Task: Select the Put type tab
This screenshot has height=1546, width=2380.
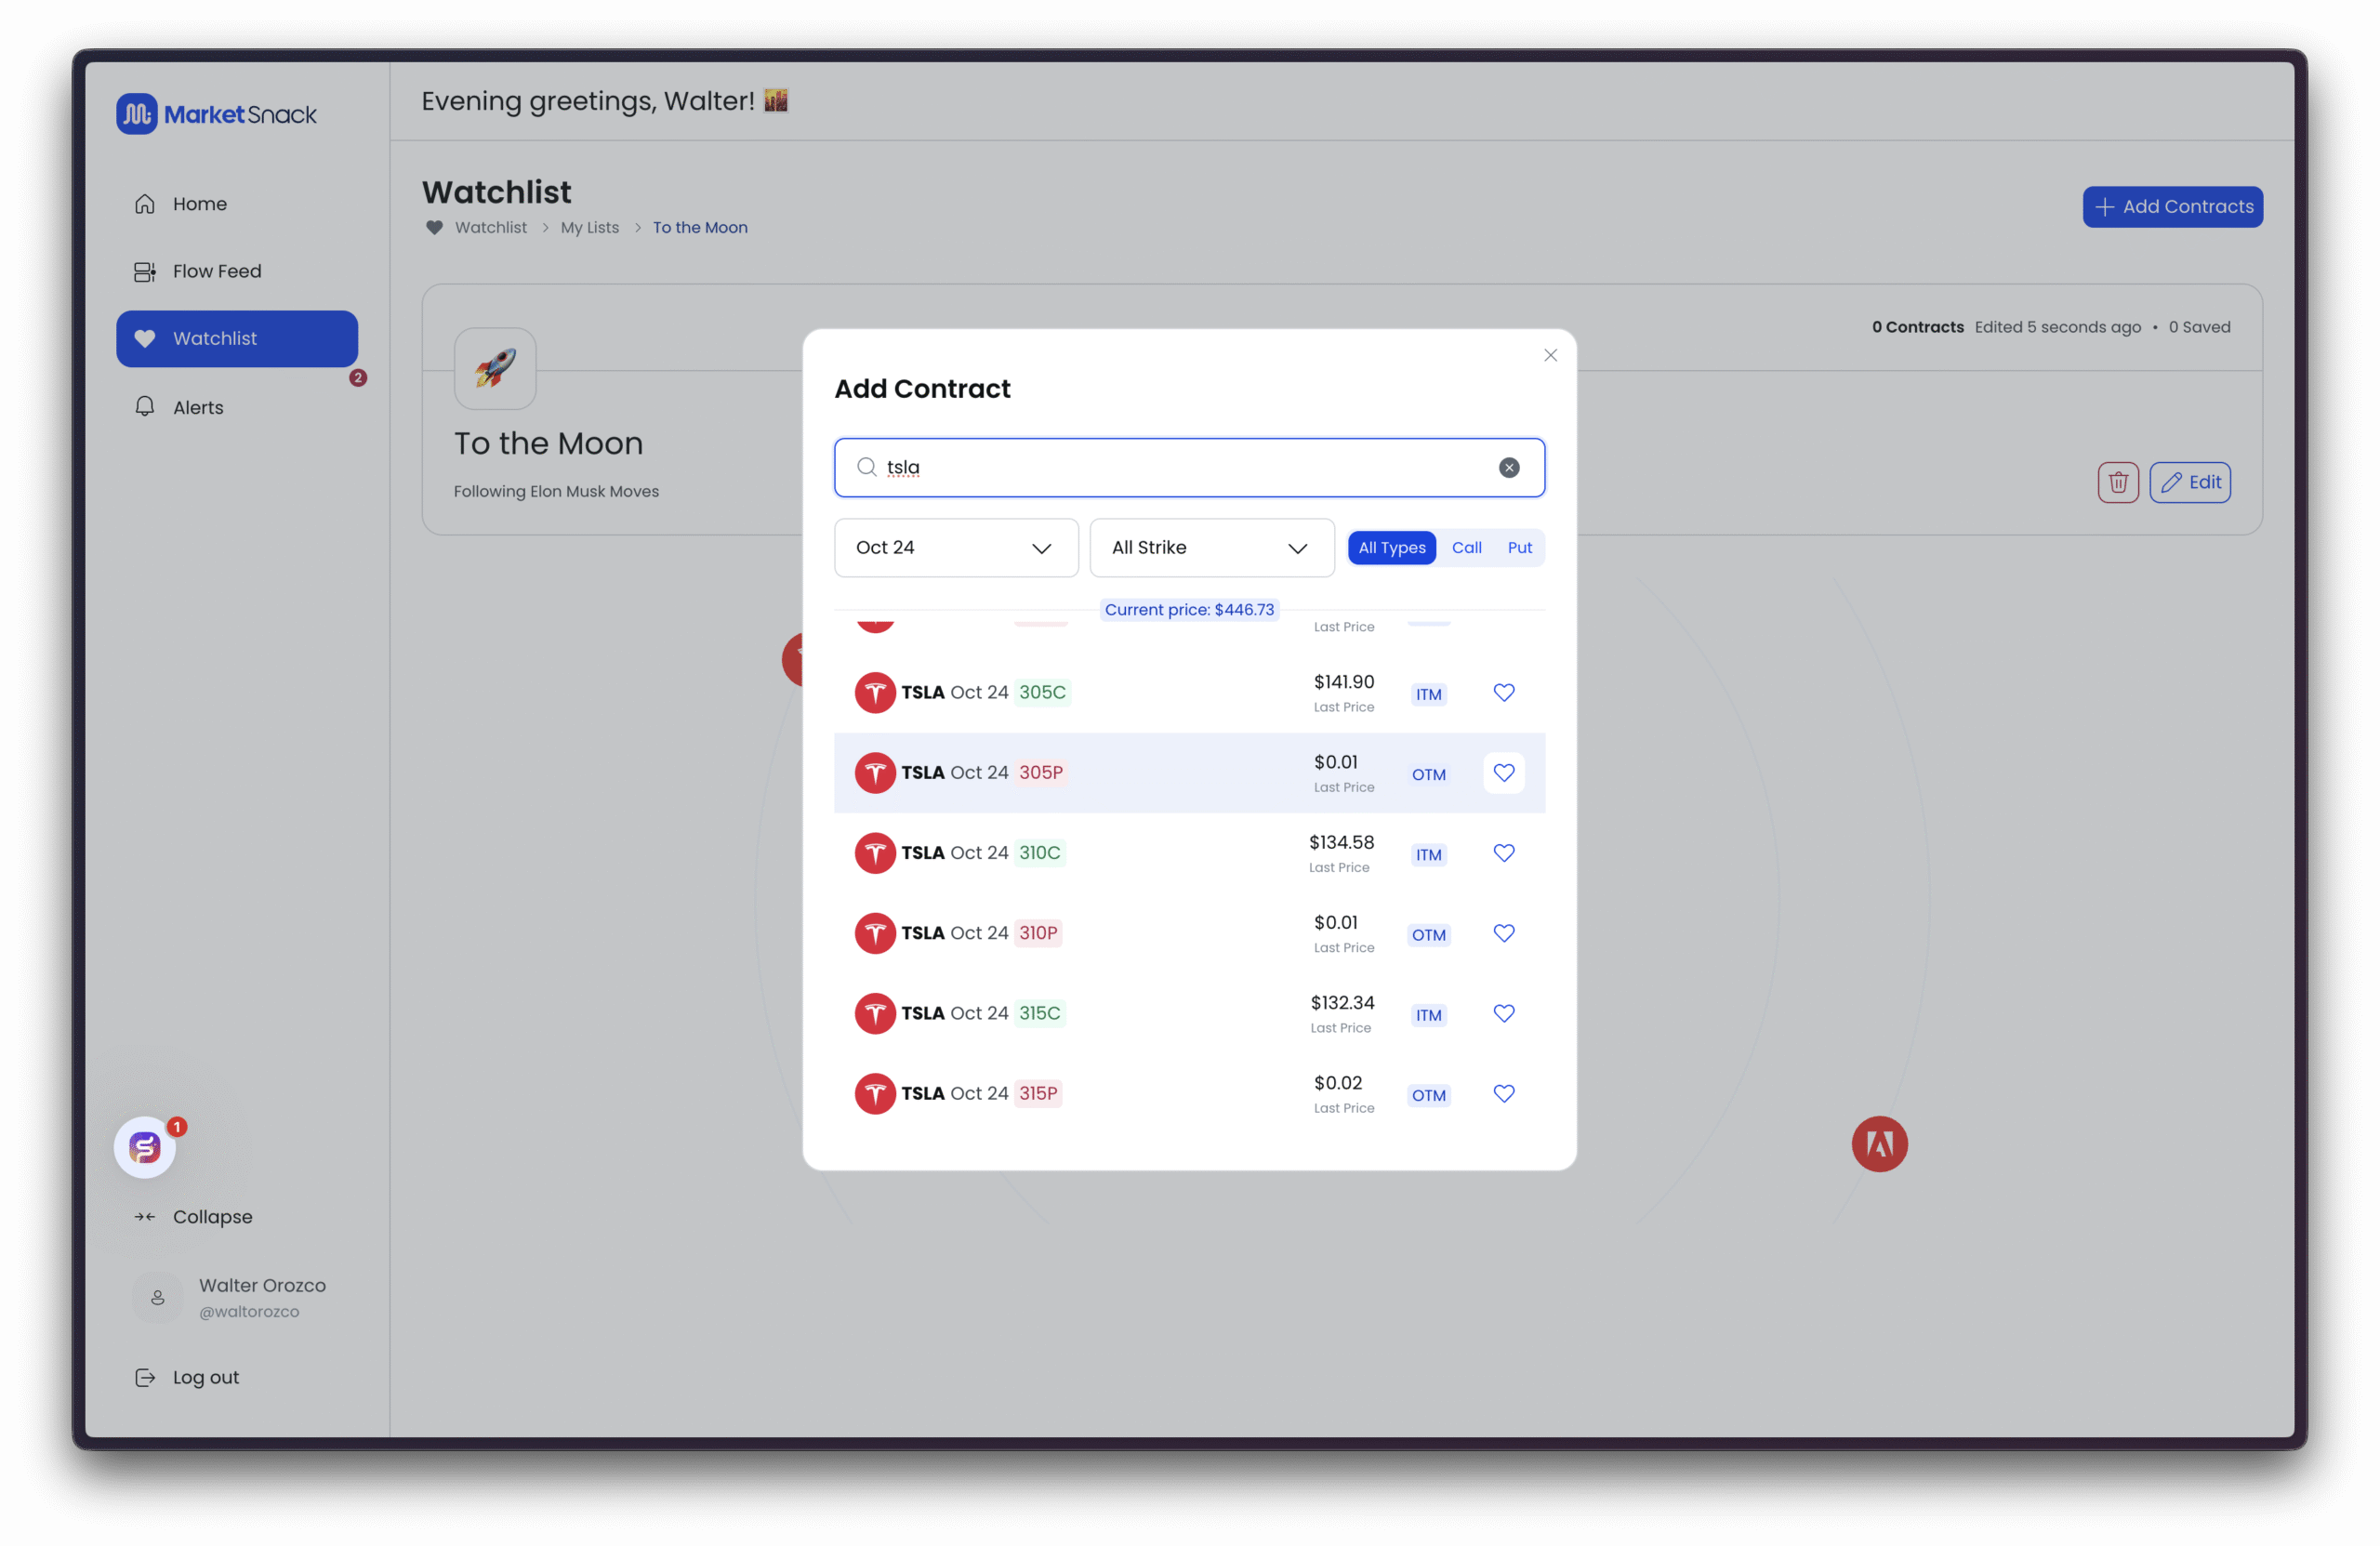Action: [1518, 547]
